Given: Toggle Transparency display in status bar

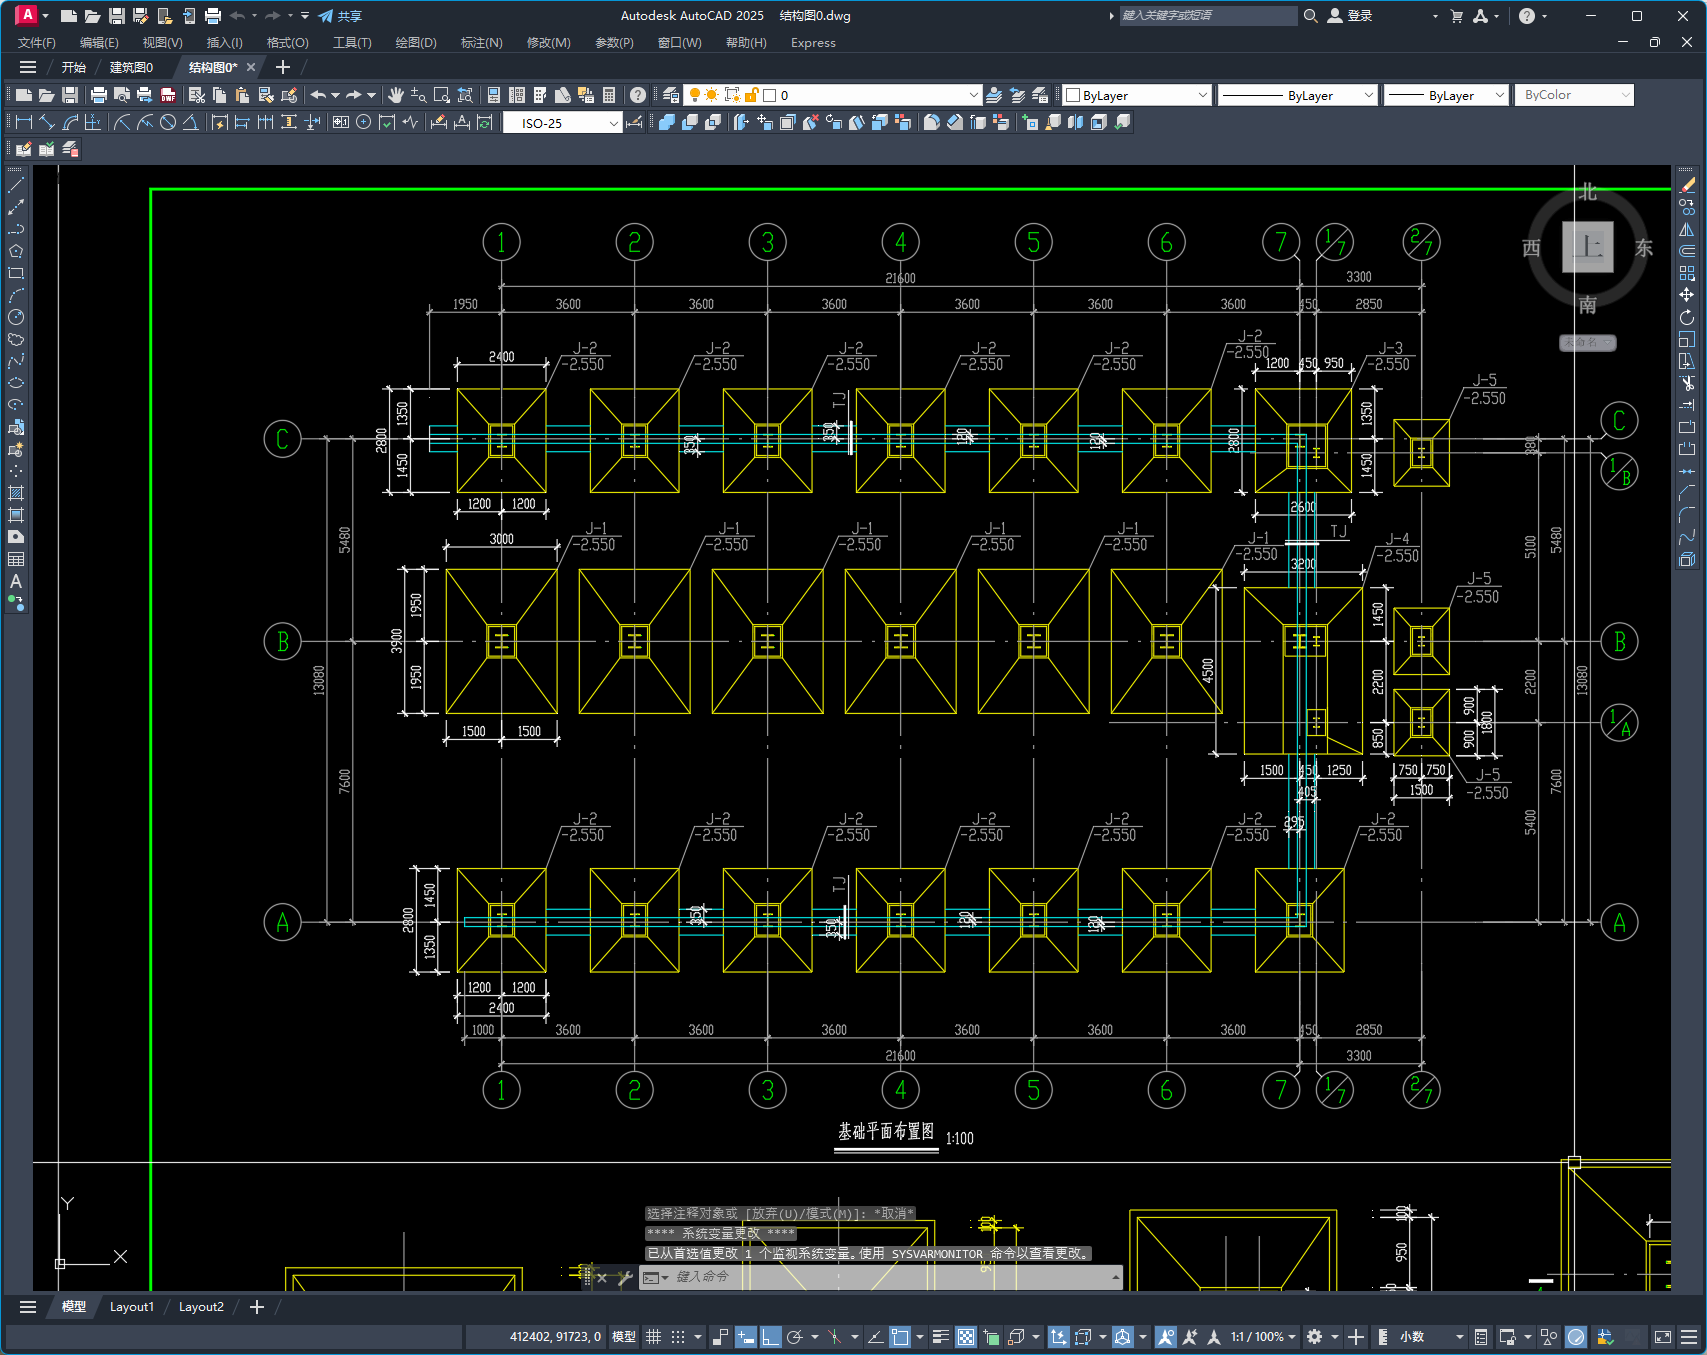Looking at the screenshot, I should pos(966,1337).
